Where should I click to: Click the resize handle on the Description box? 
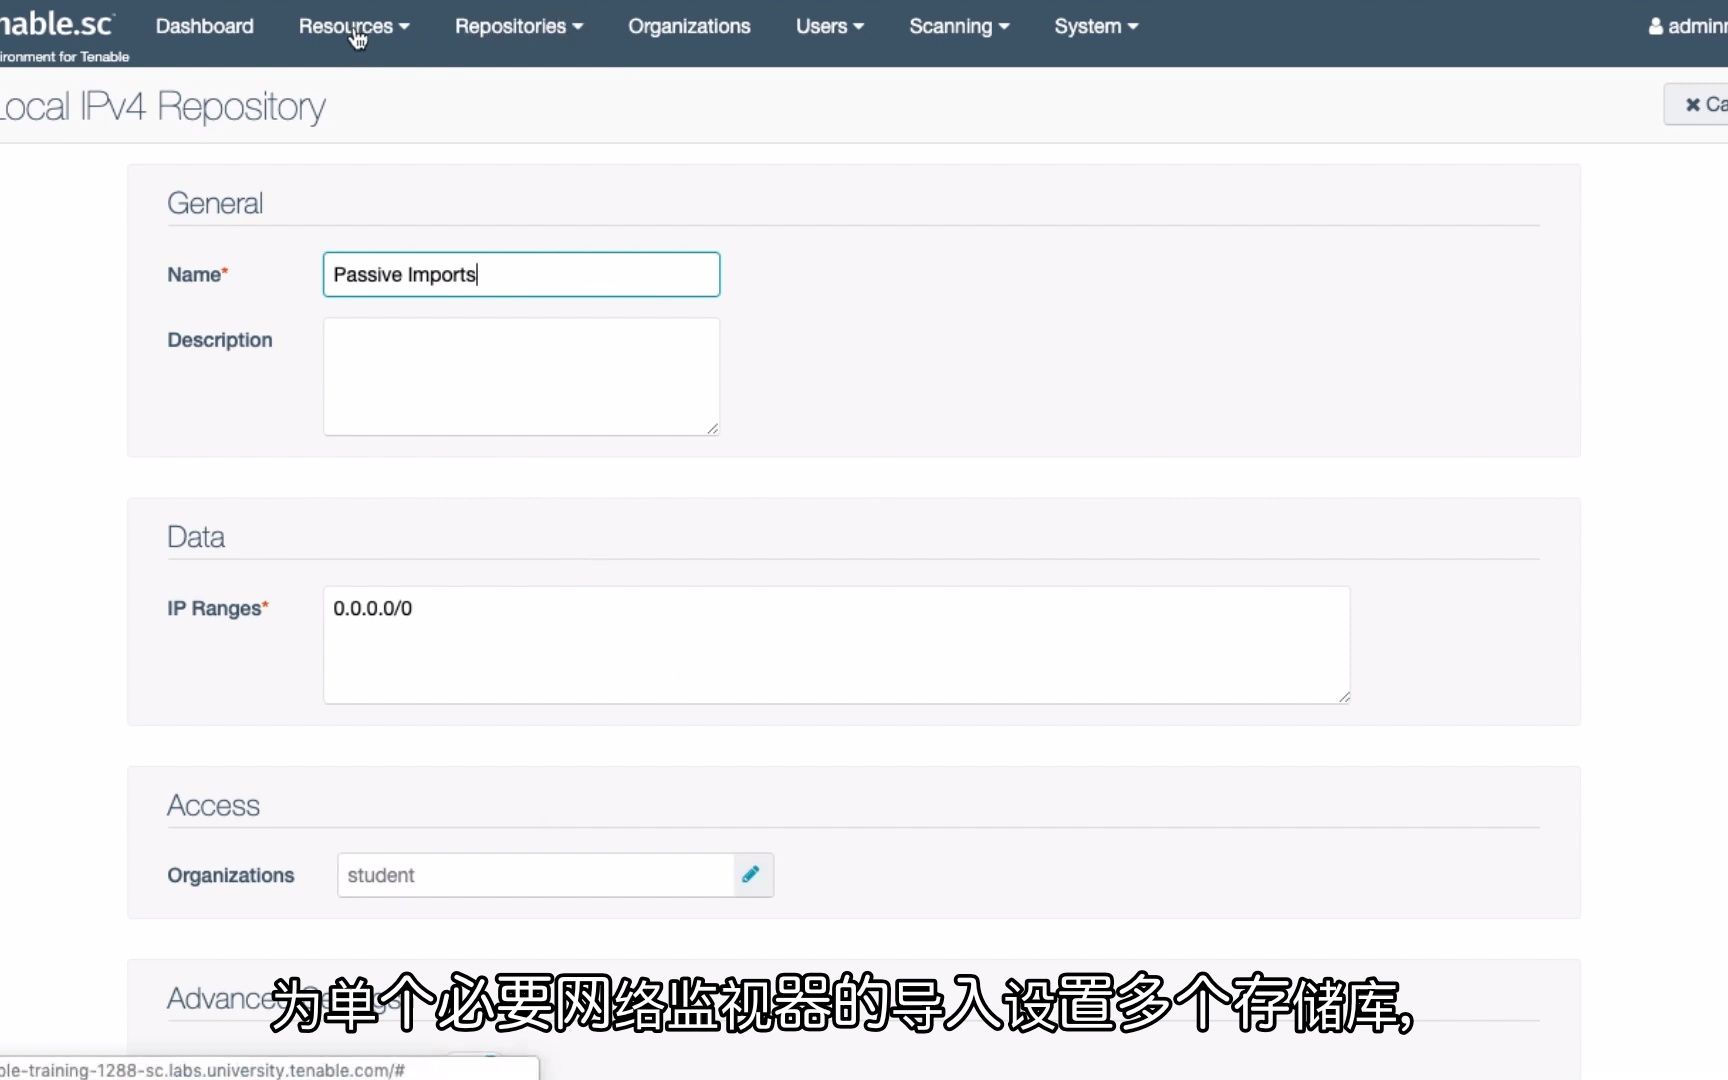coord(713,428)
